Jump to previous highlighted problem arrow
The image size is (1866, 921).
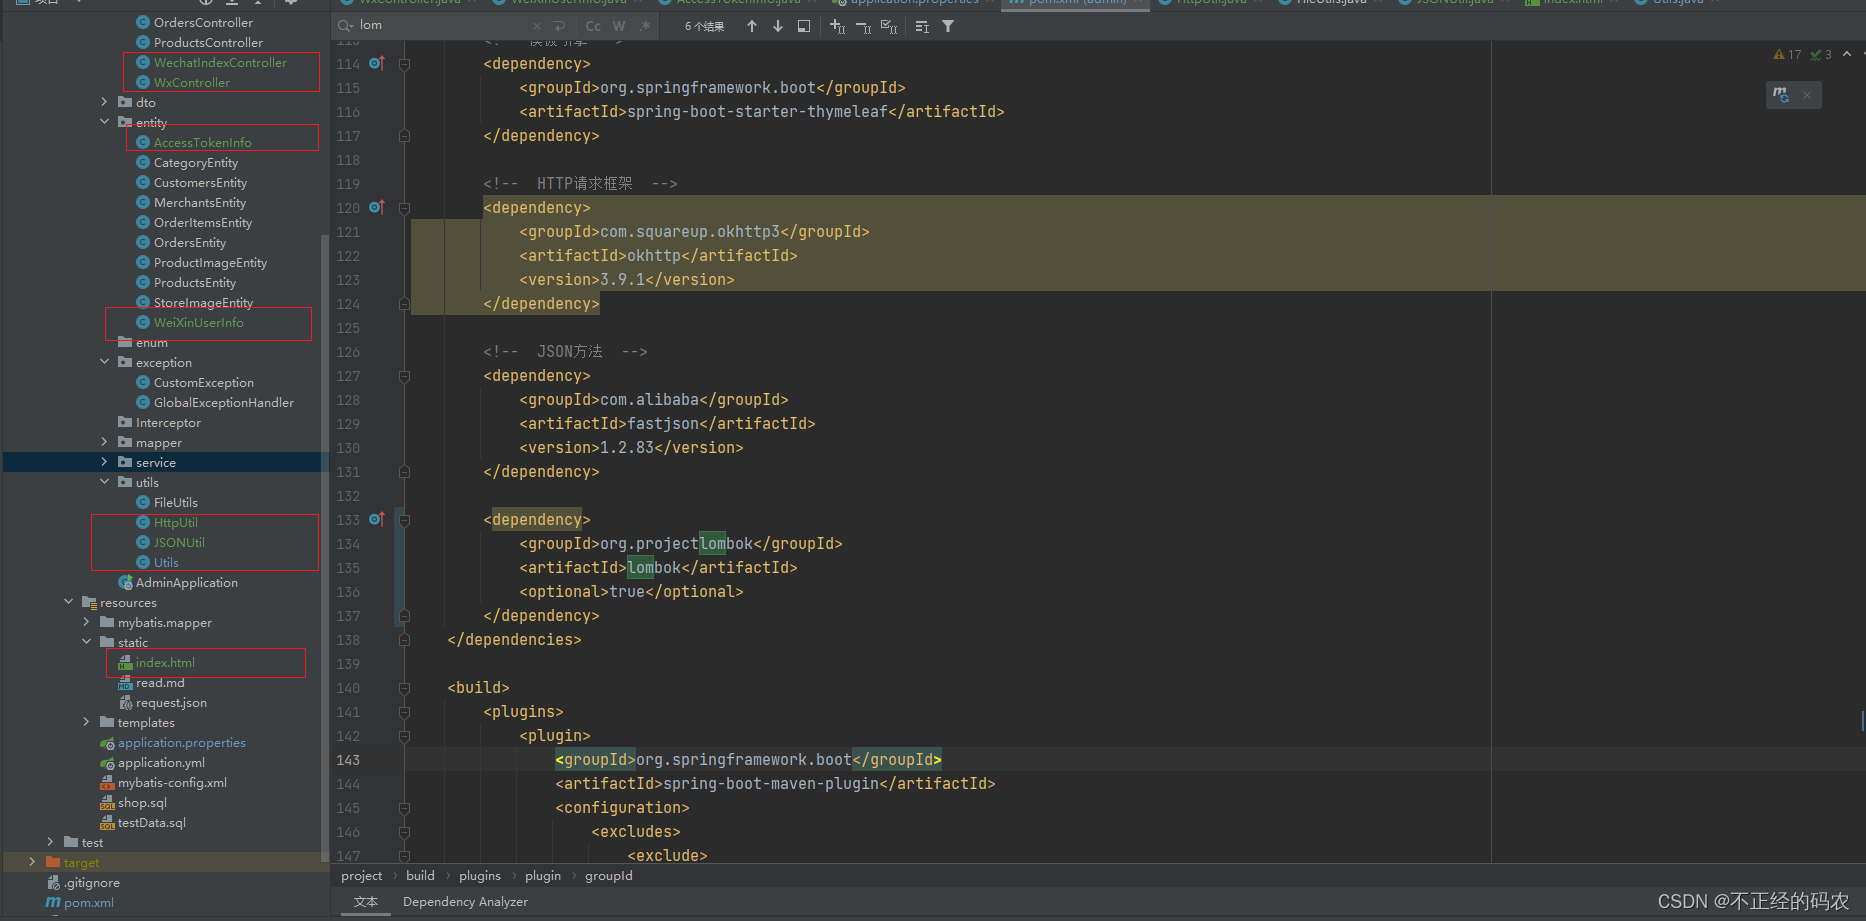point(1847,54)
